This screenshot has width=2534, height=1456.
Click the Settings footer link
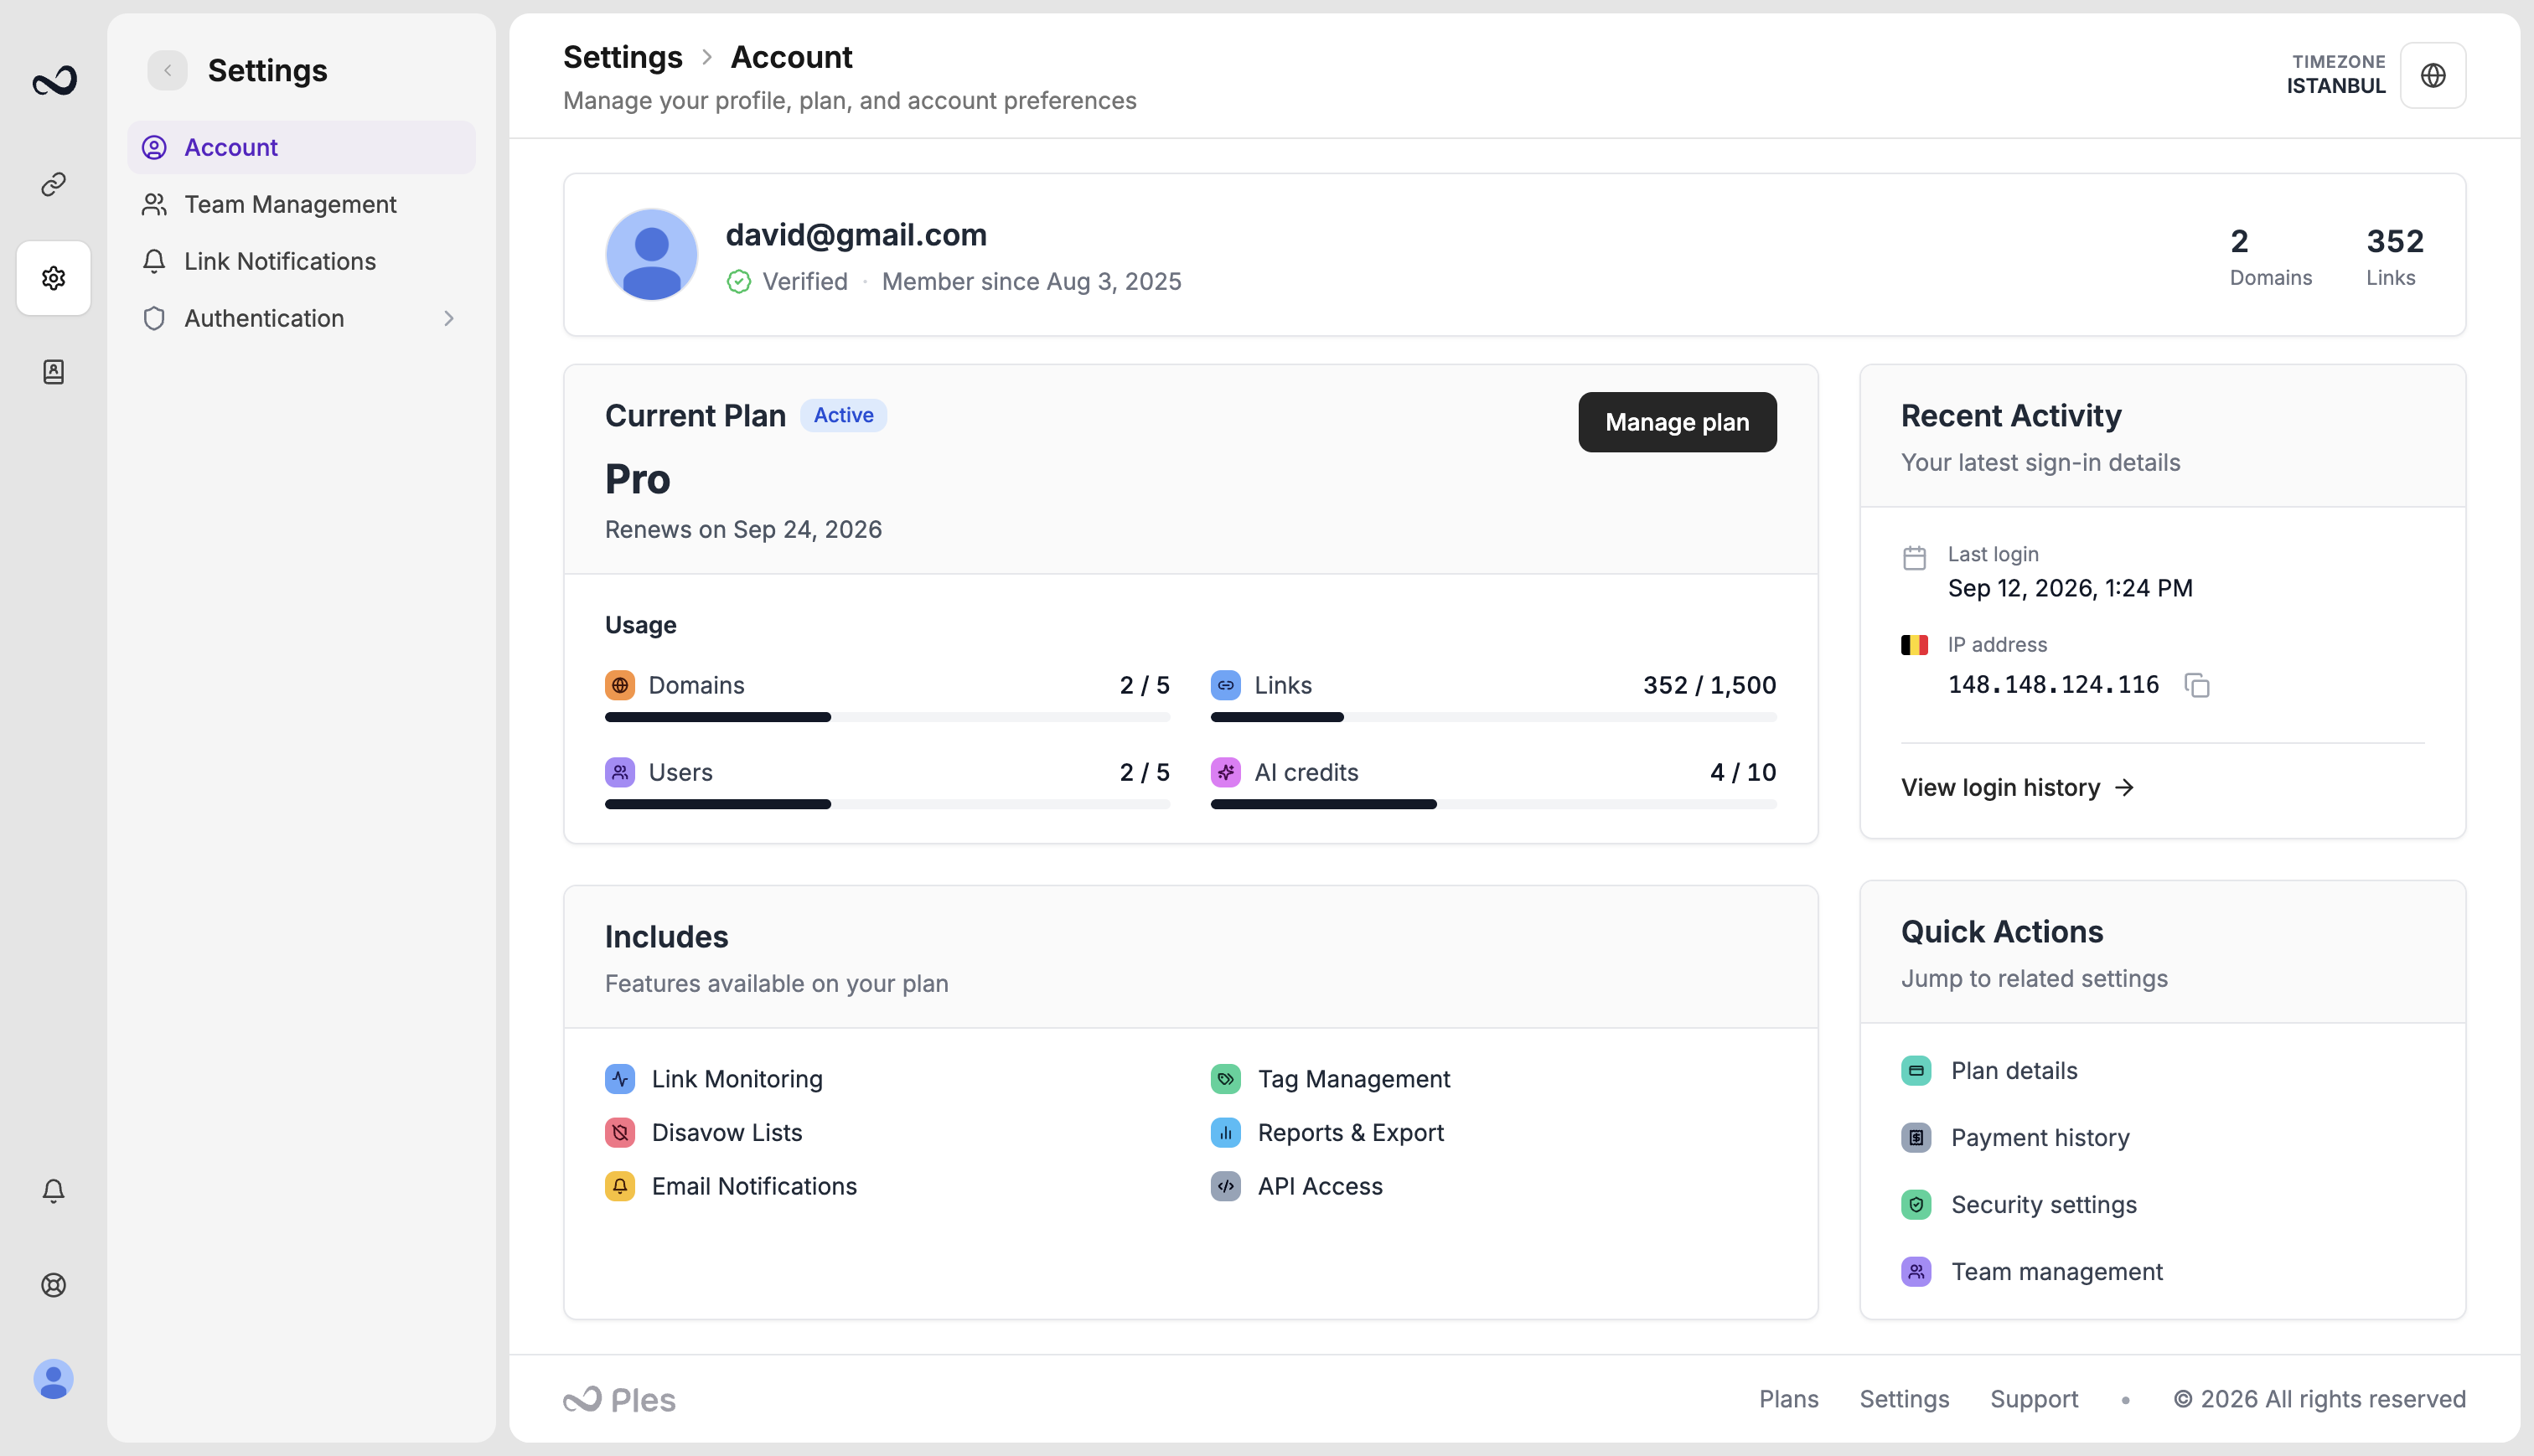coord(1904,1399)
